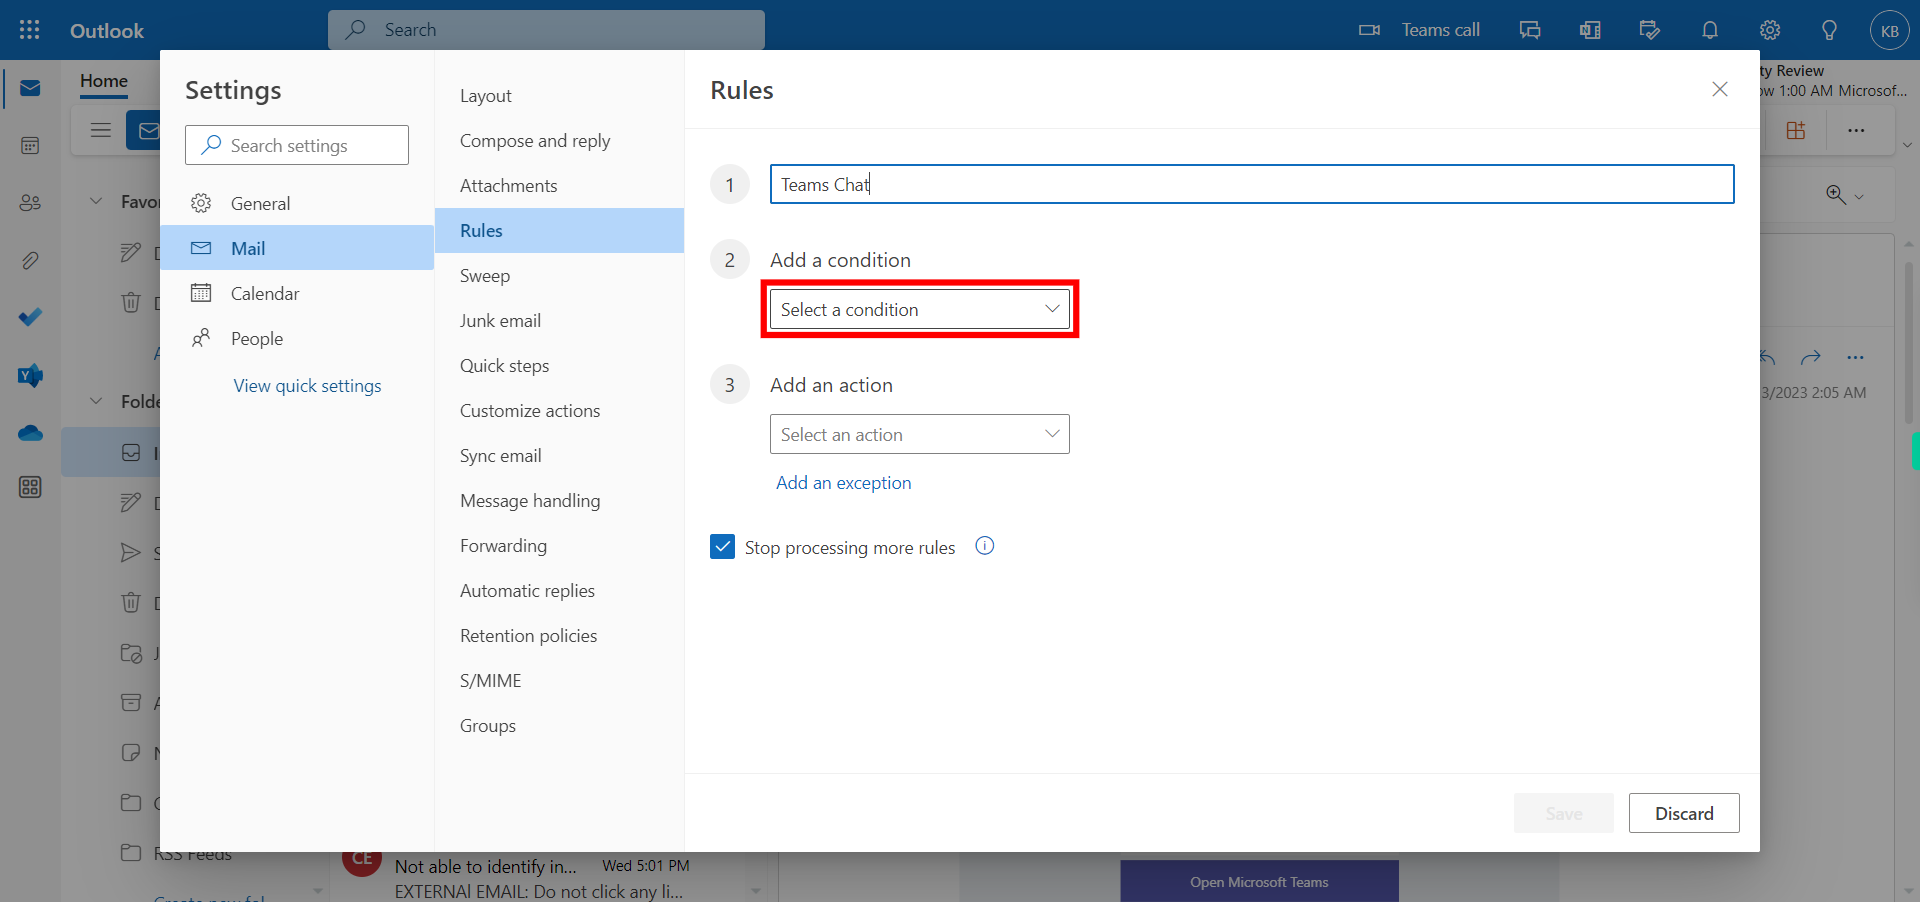Open Attachments settings
Screen dimensions: 1920x902
pos(559,186)
